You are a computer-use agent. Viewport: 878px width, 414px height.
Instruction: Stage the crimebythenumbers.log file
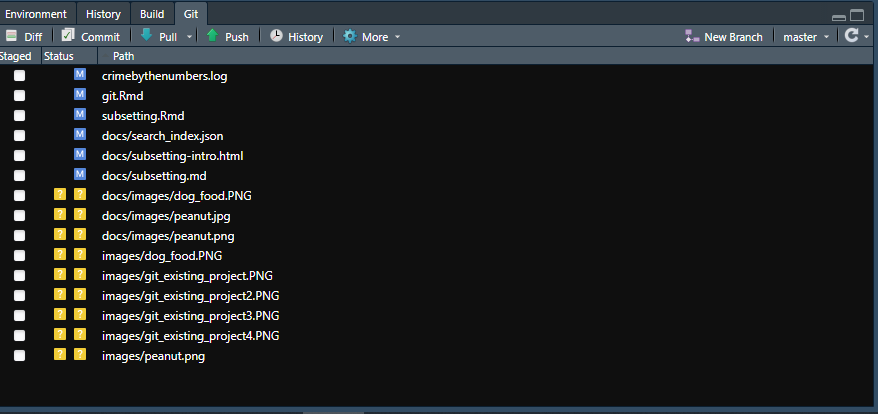click(20, 76)
